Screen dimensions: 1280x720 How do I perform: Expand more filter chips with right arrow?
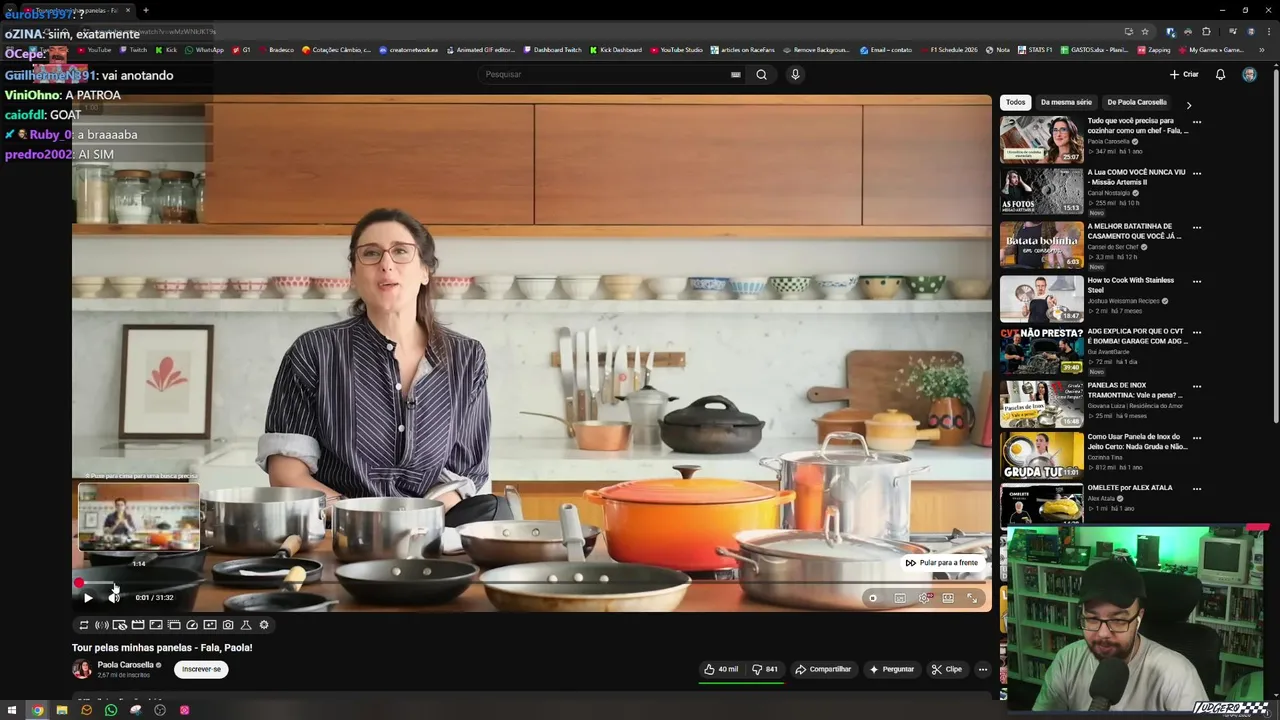[1189, 104]
